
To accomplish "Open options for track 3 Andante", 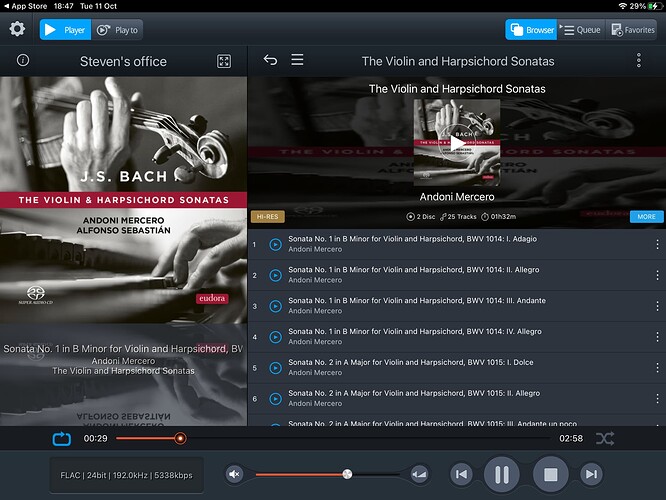I will click(657, 306).
